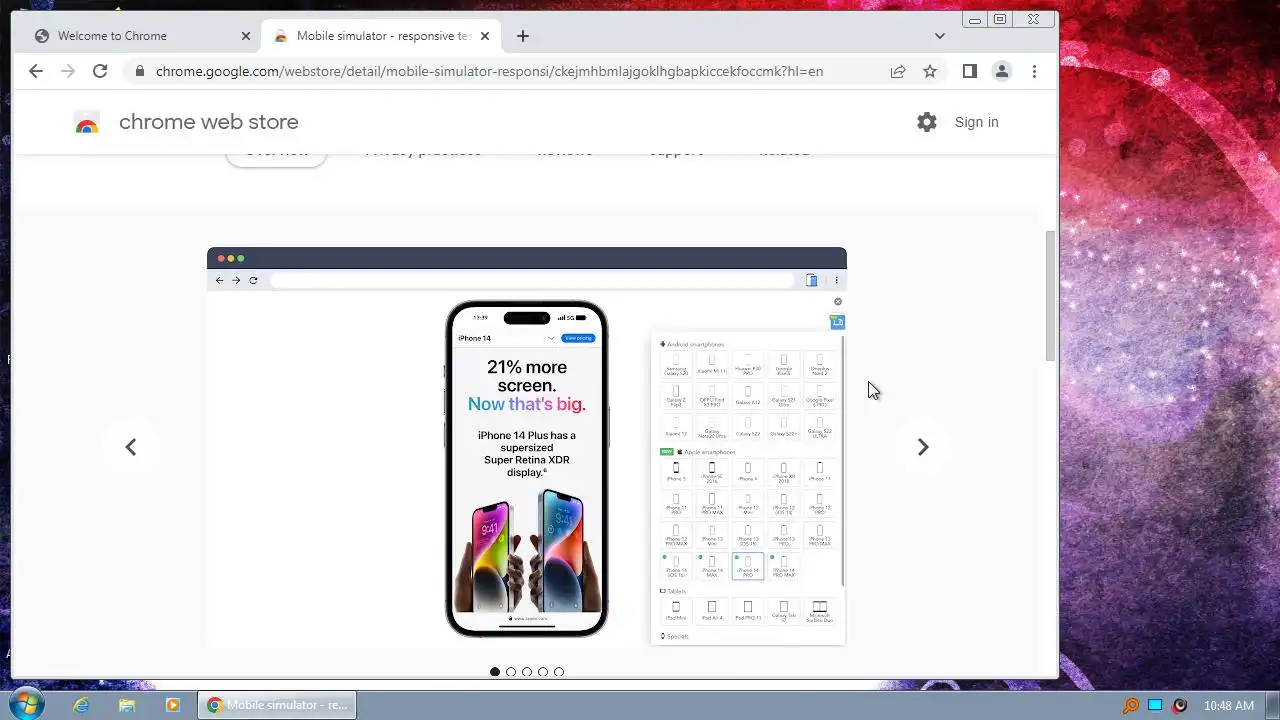Go back using the browser back arrow
The width and height of the screenshot is (1280, 720).
pyautogui.click(x=36, y=71)
